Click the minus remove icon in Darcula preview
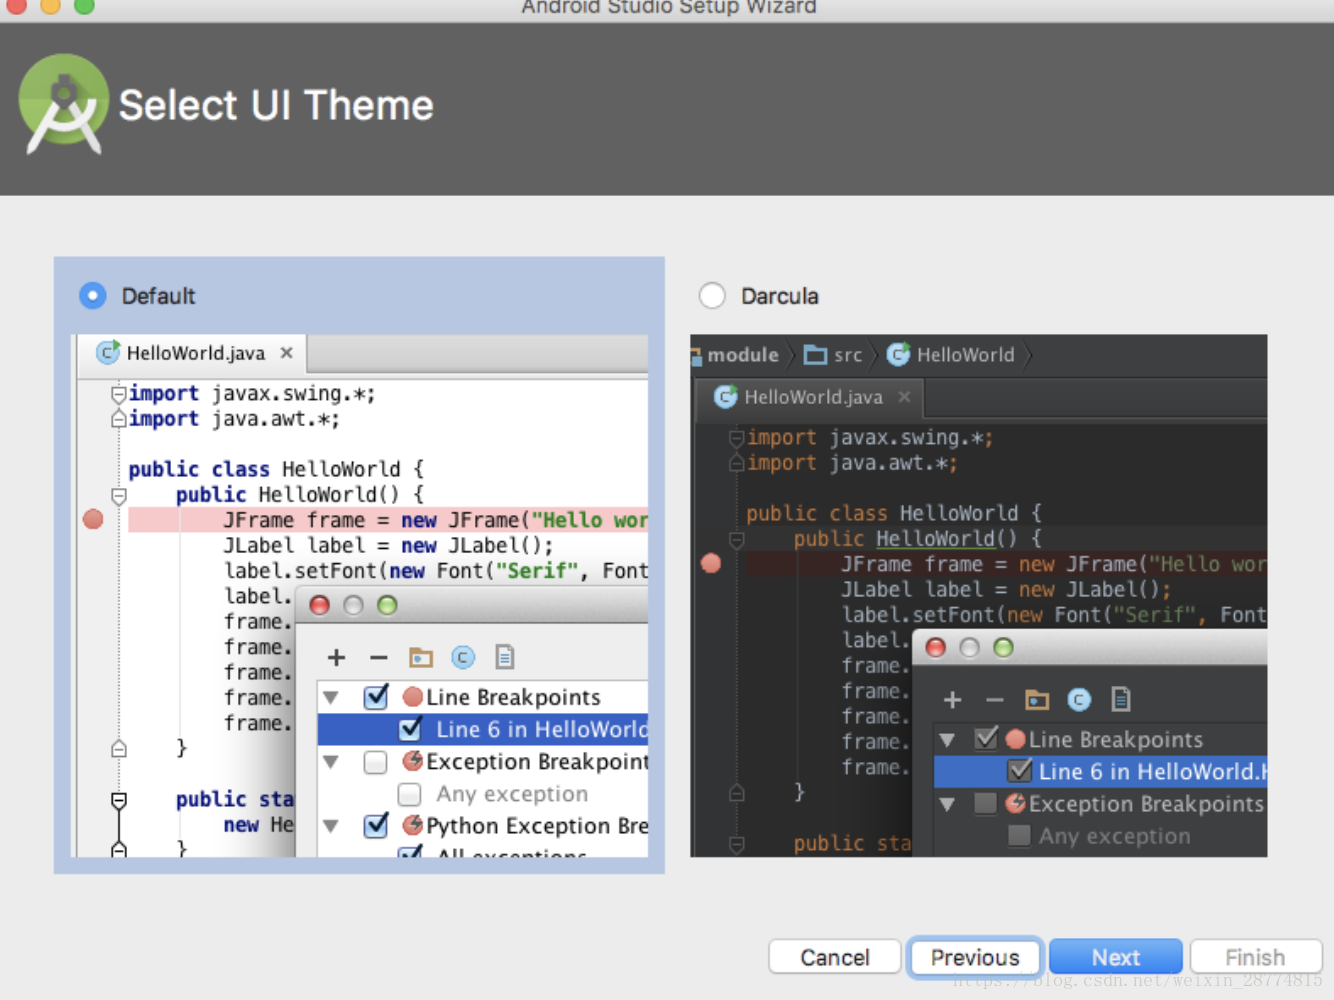 click(x=994, y=700)
